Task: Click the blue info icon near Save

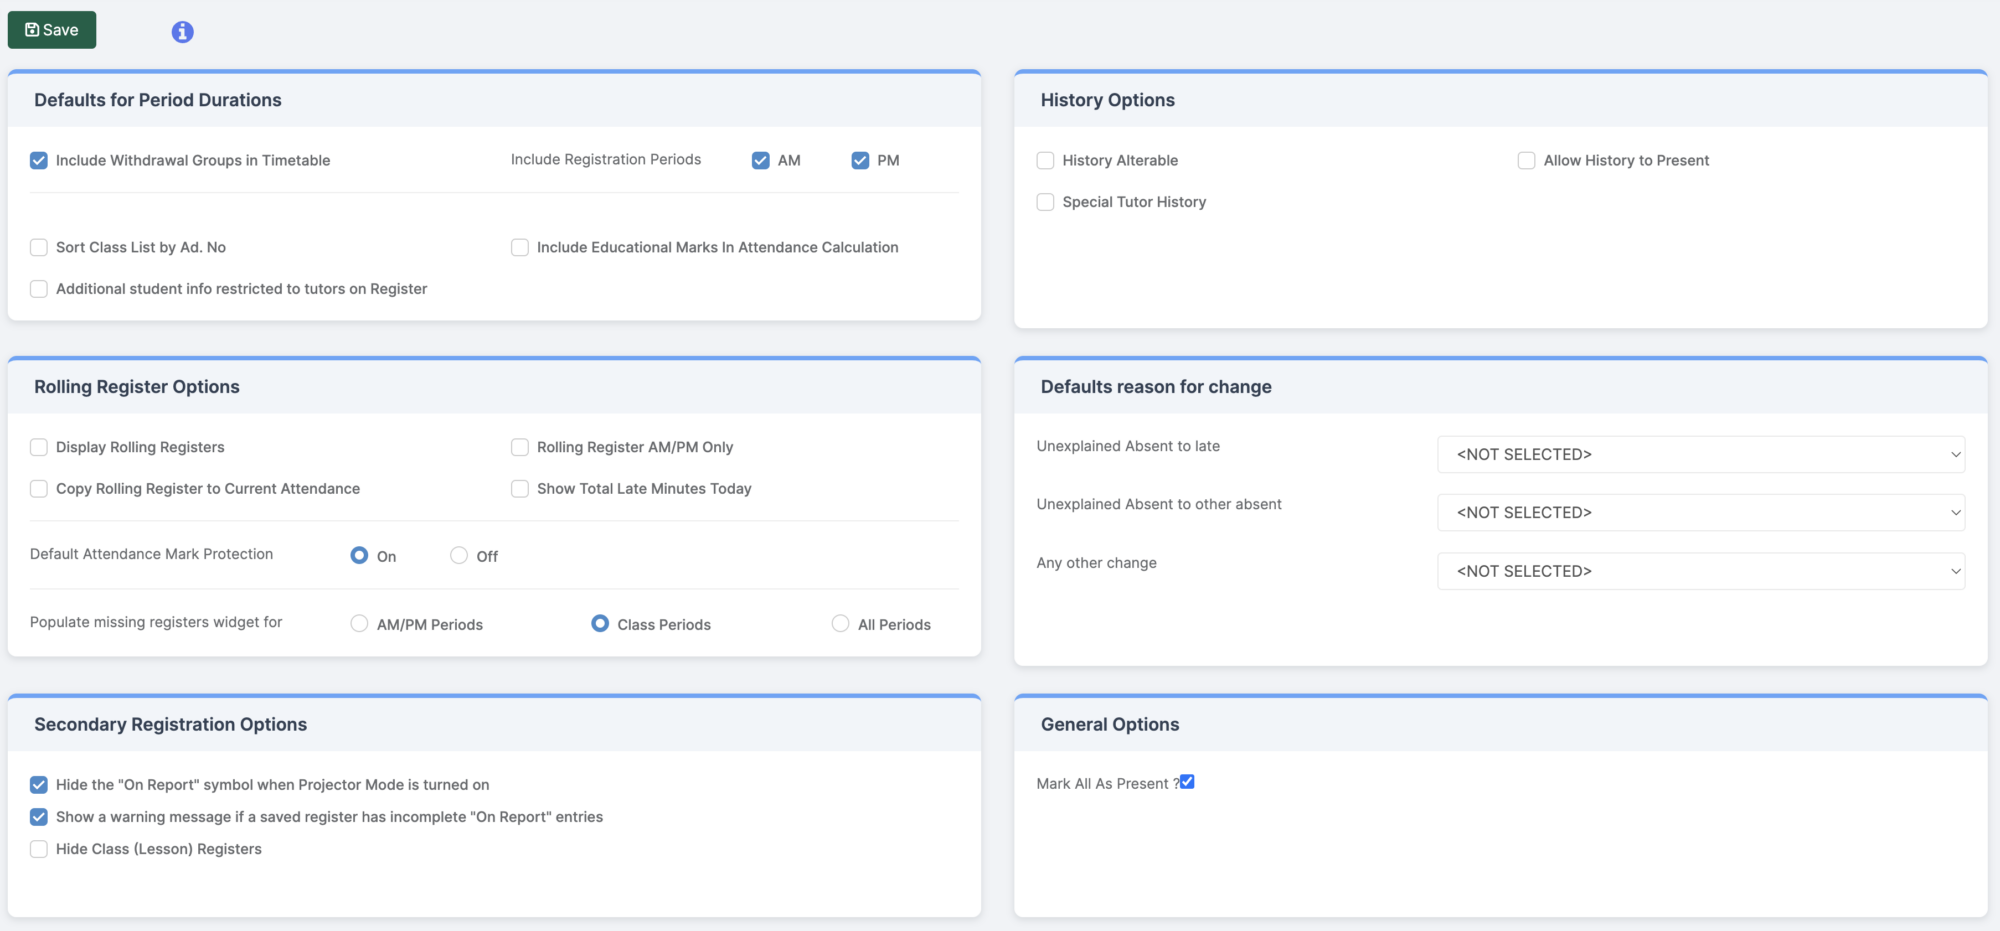Action: click(x=182, y=31)
